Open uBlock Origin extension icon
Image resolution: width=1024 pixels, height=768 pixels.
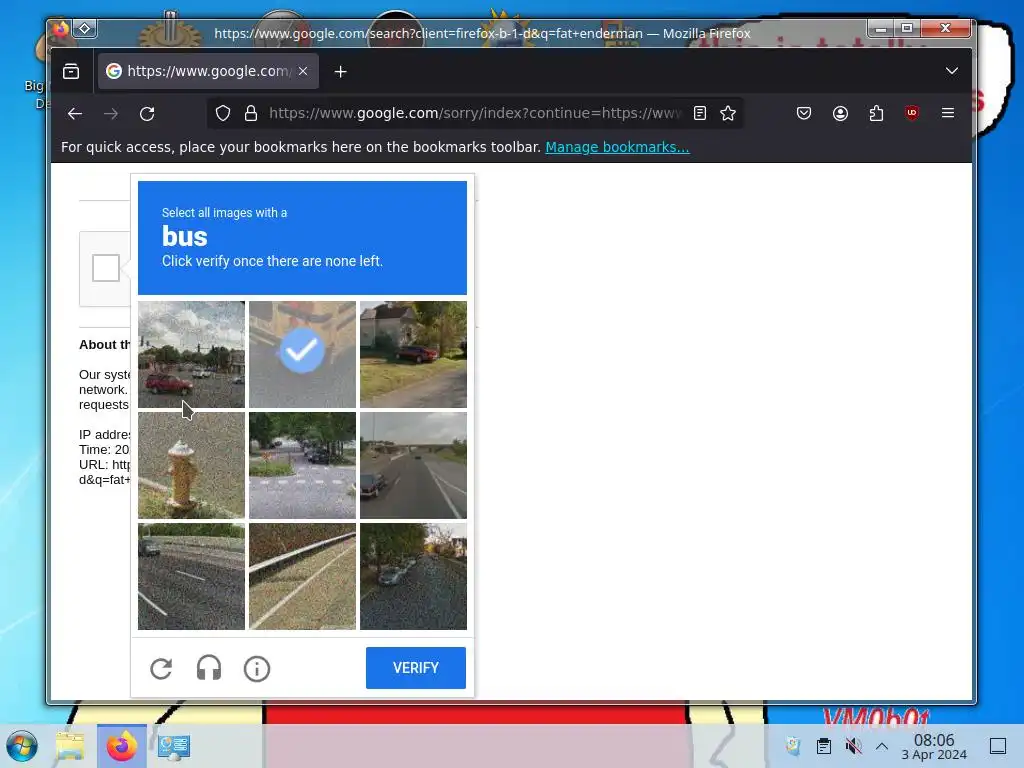912,113
